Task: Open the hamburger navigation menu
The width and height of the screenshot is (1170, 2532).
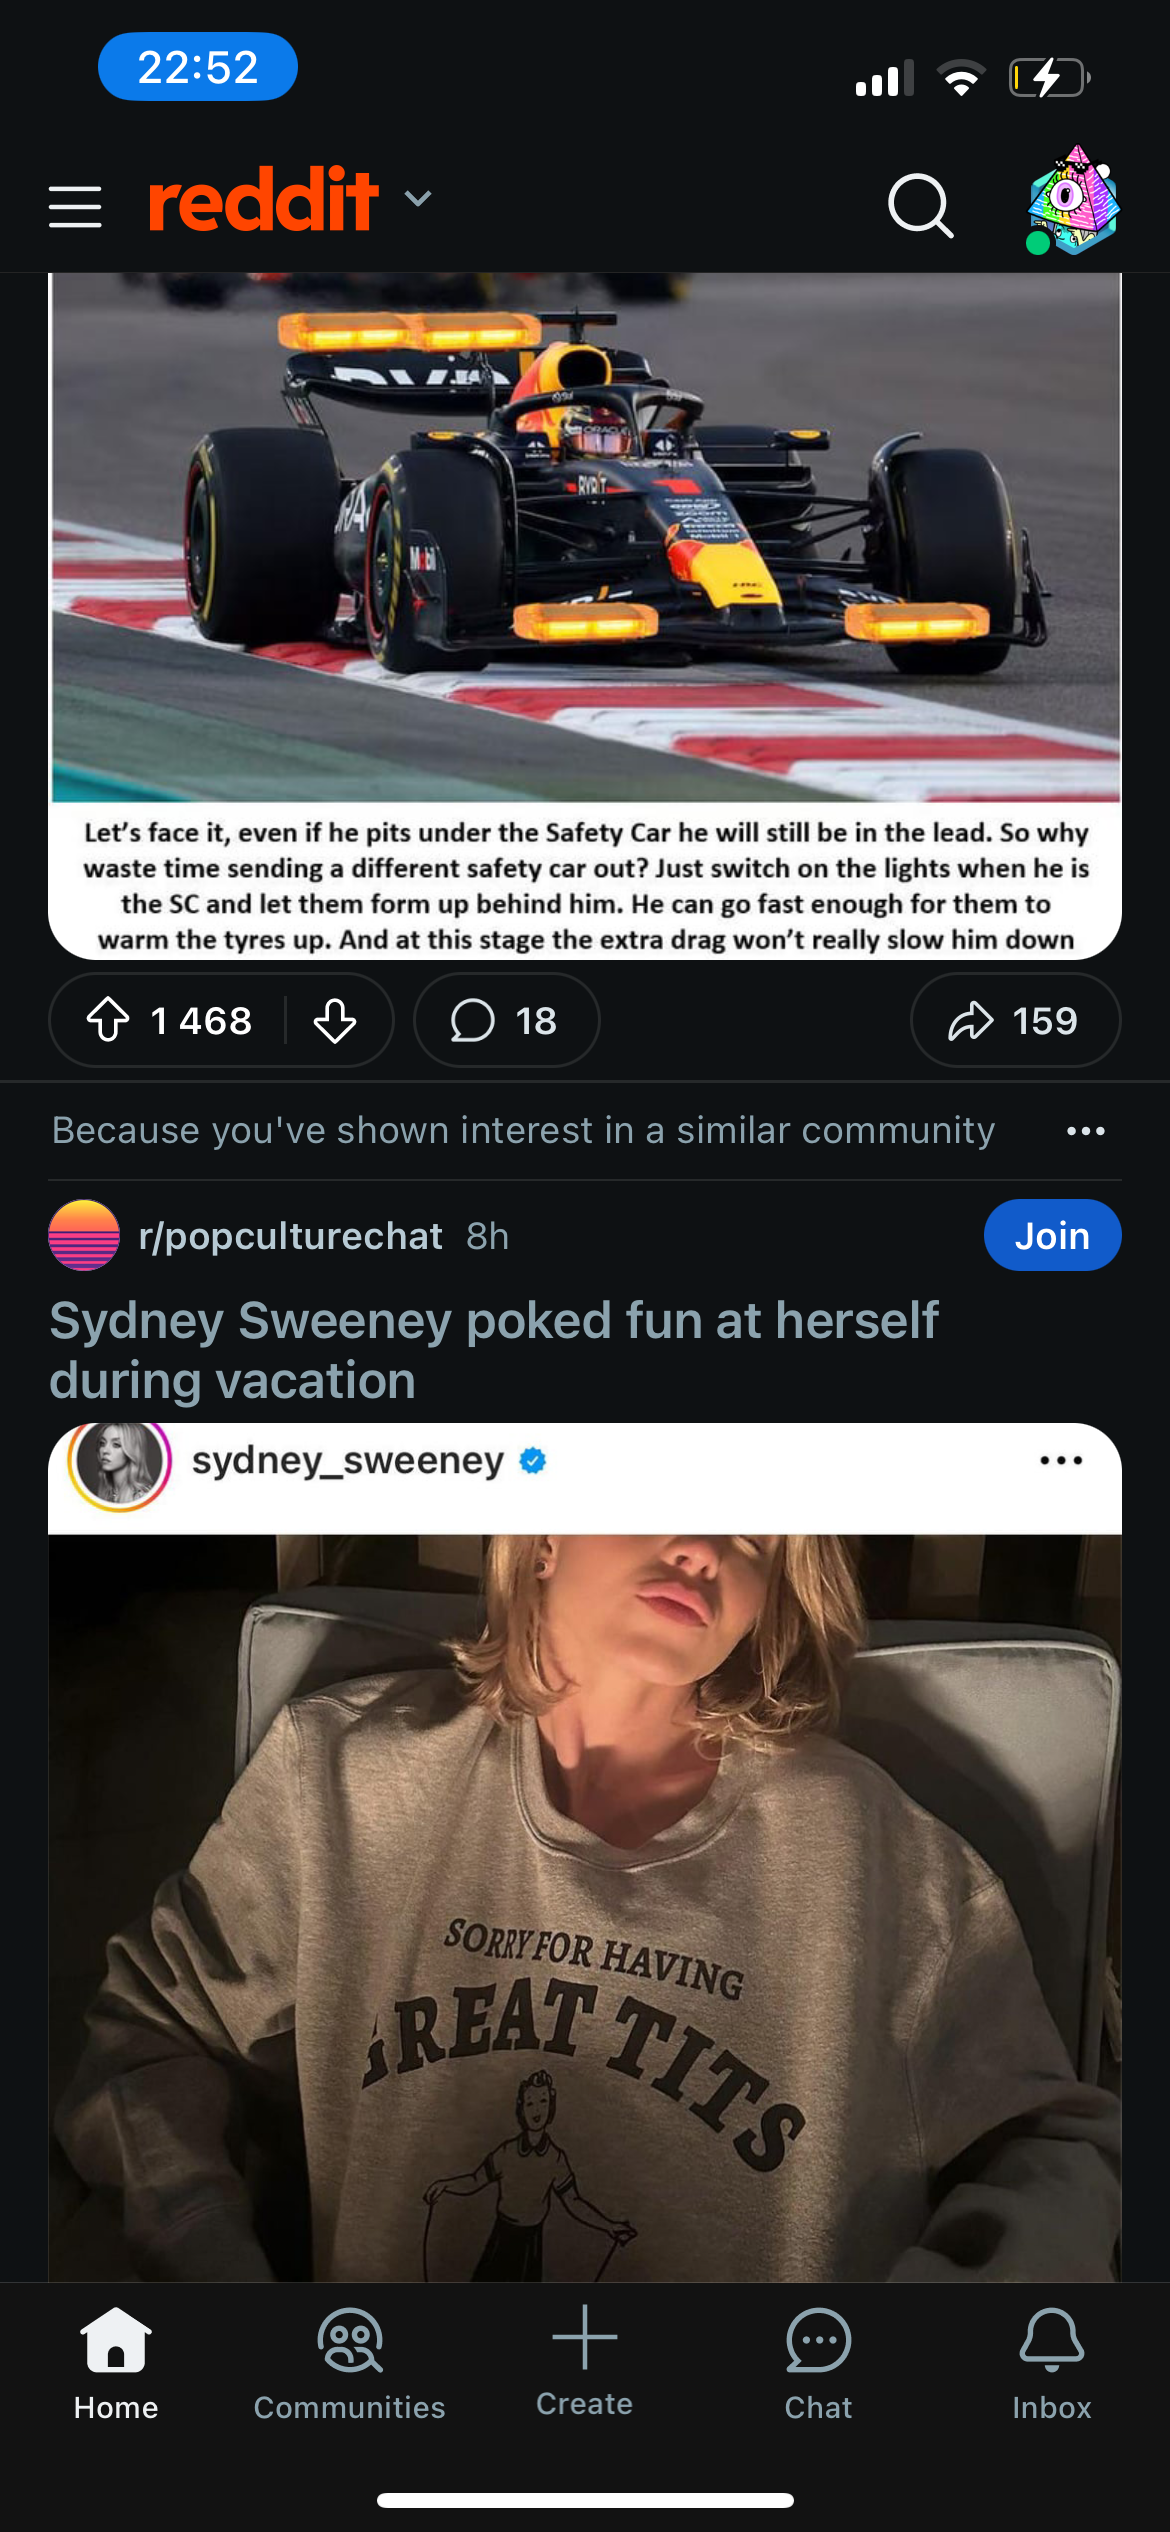Action: pyautogui.click(x=75, y=206)
